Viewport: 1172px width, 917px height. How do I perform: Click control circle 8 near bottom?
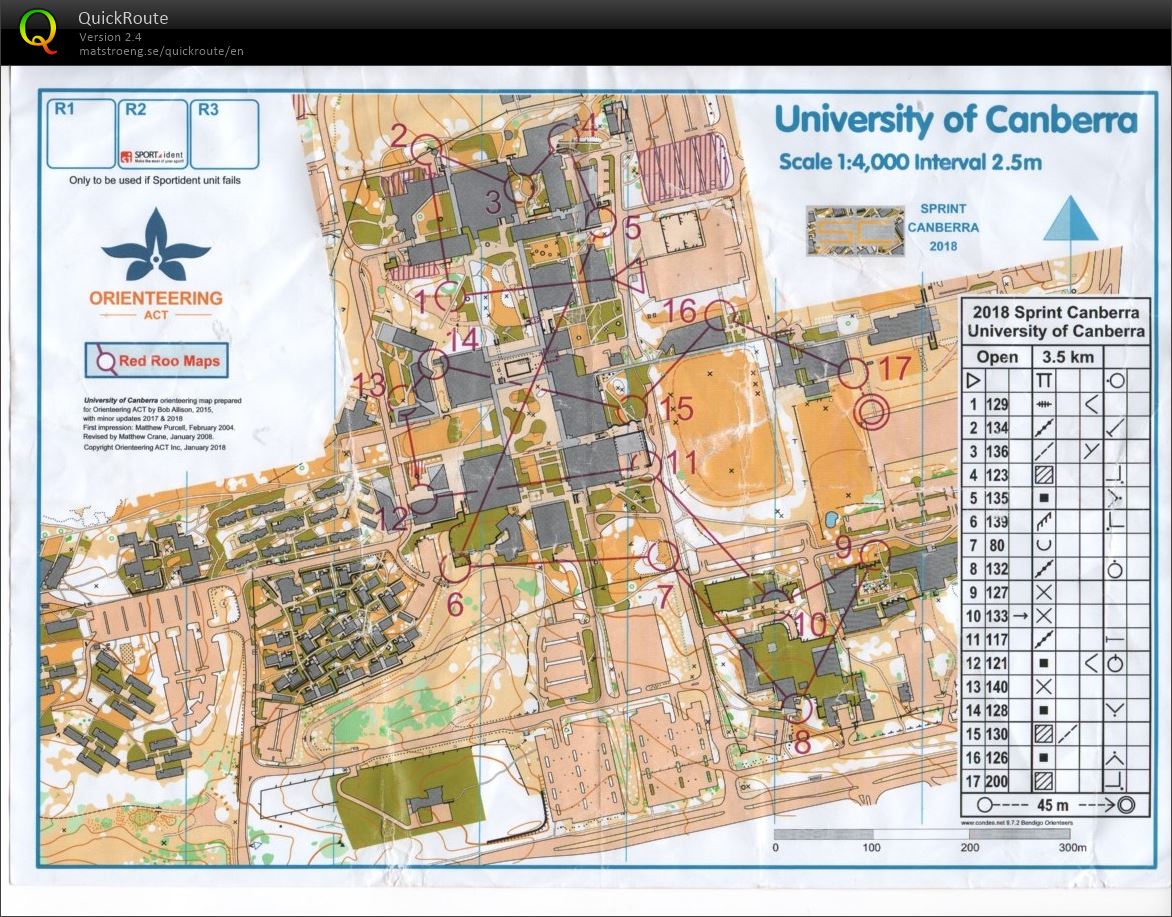point(796,708)
